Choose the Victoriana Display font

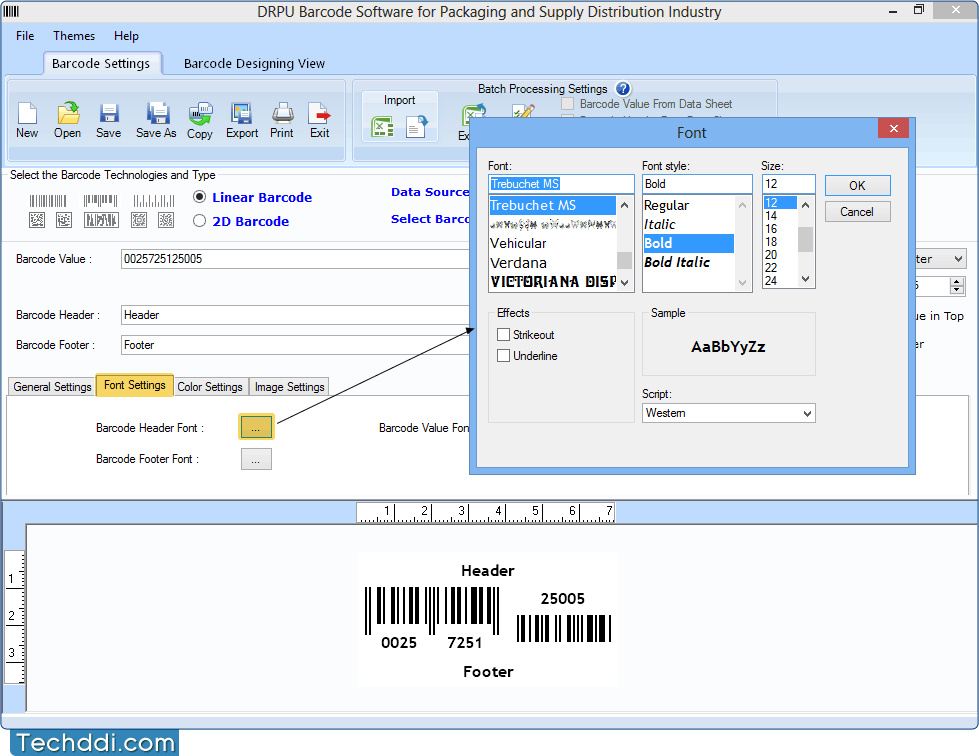[553, 282]
